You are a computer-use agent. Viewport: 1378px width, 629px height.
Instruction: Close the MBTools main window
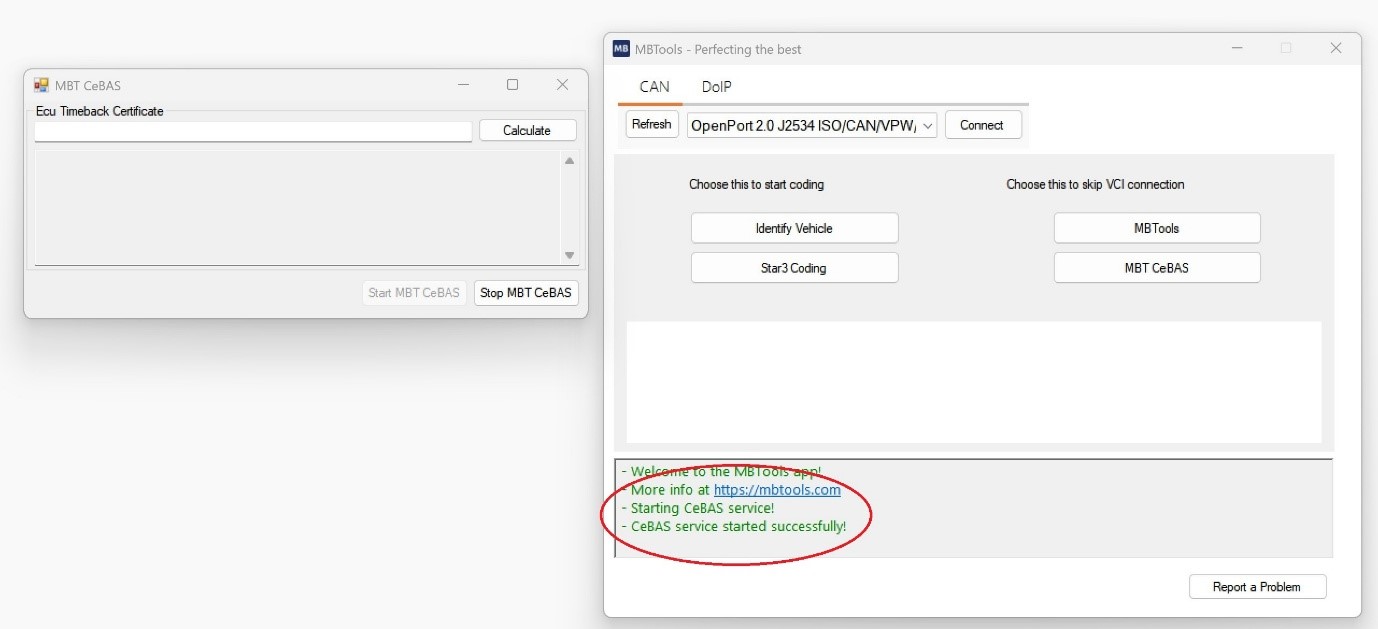(x=1335, y=48)
